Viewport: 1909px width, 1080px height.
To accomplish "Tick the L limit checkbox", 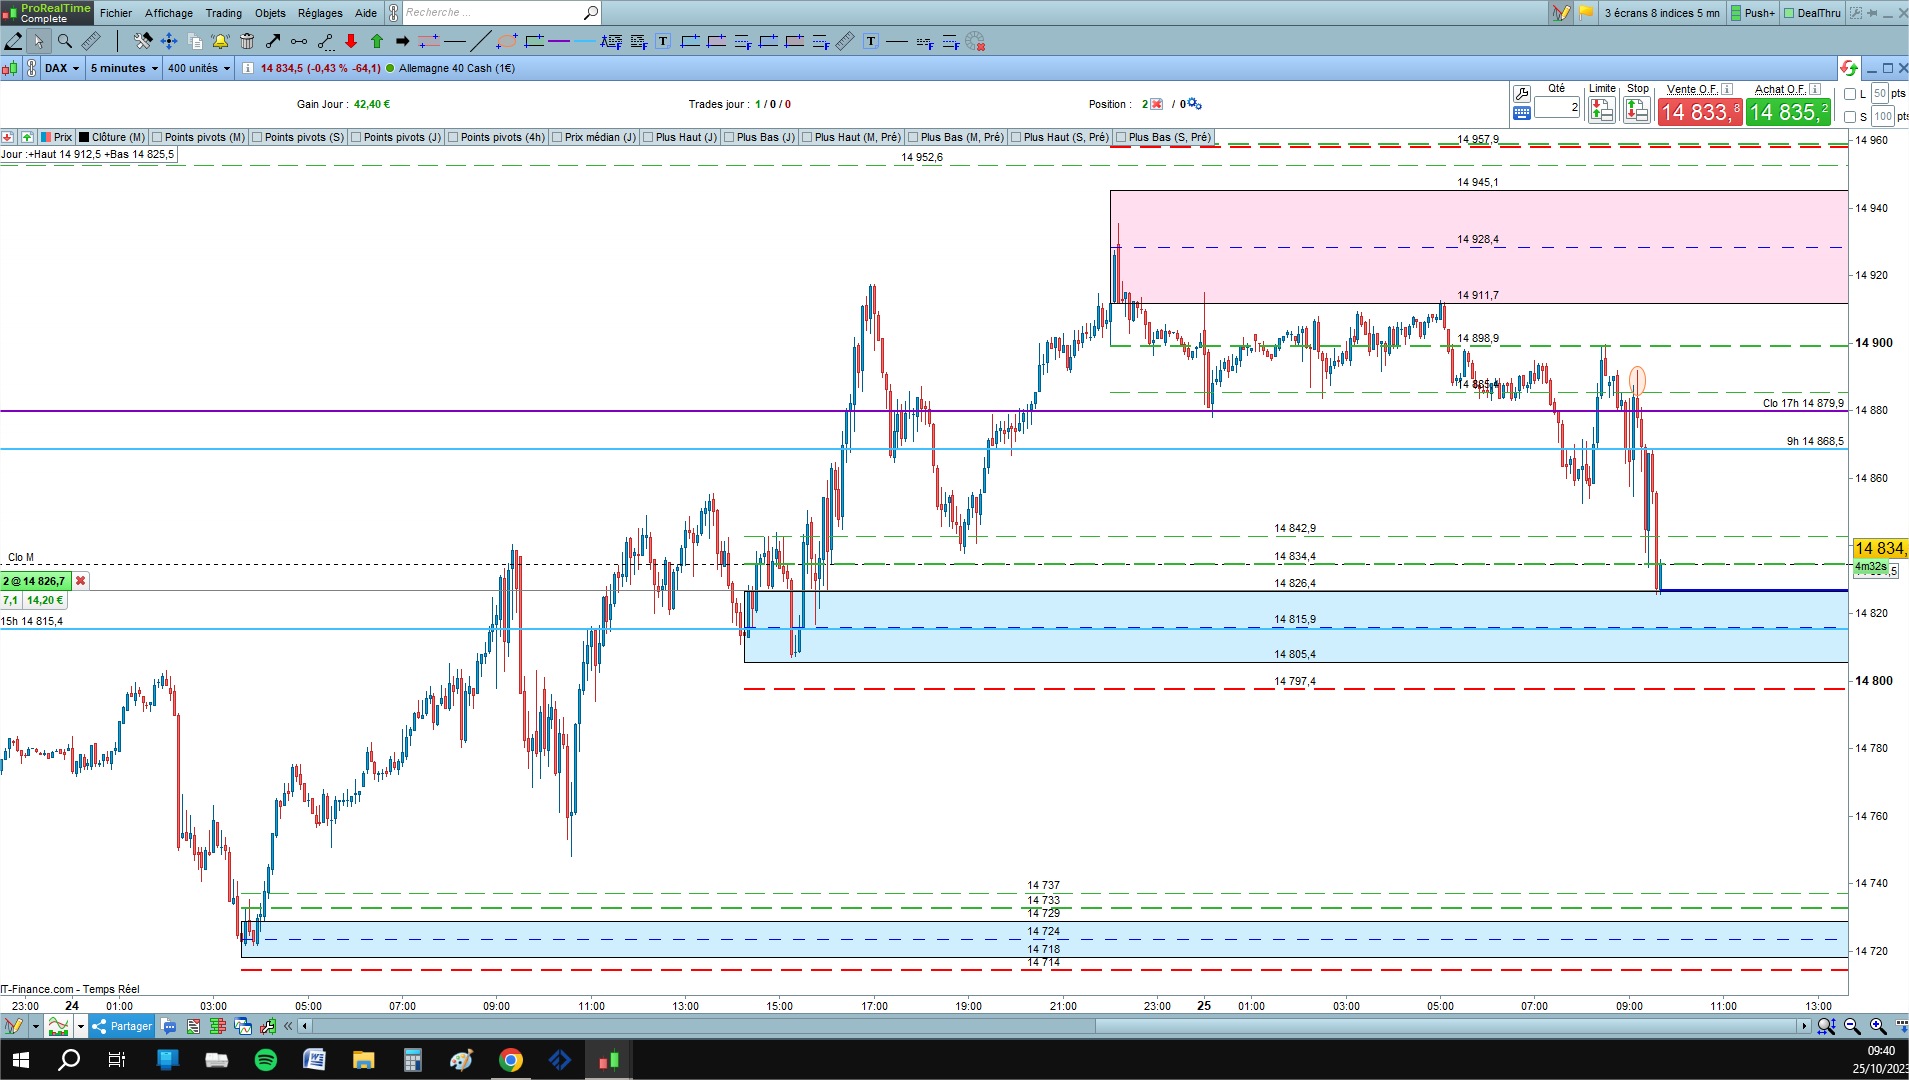I will [1850, 94].
